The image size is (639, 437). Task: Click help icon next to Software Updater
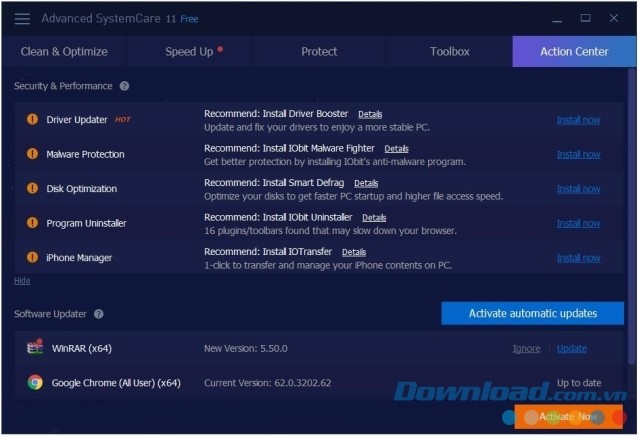99,314
